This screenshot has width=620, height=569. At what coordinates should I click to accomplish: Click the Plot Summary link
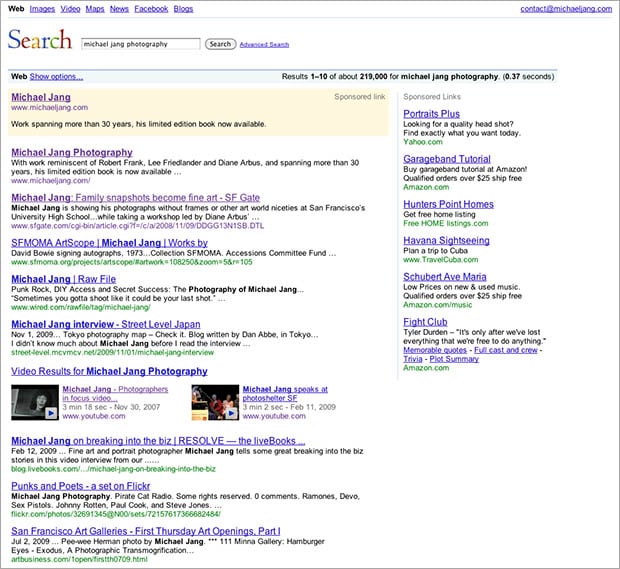tap(454, 359)
